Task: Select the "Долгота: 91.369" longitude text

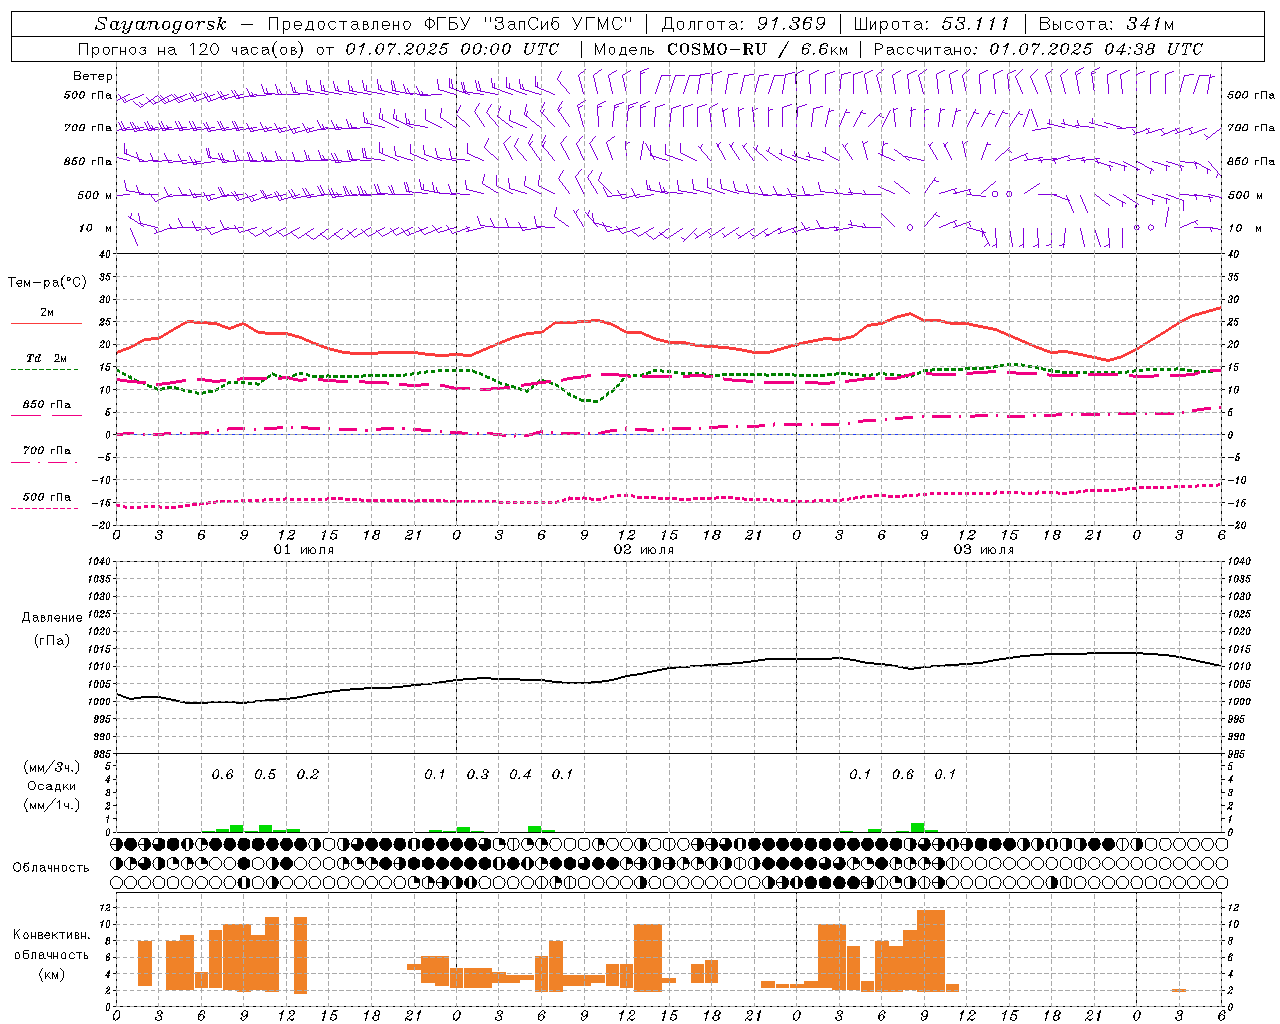Action: tap(744, 24)
